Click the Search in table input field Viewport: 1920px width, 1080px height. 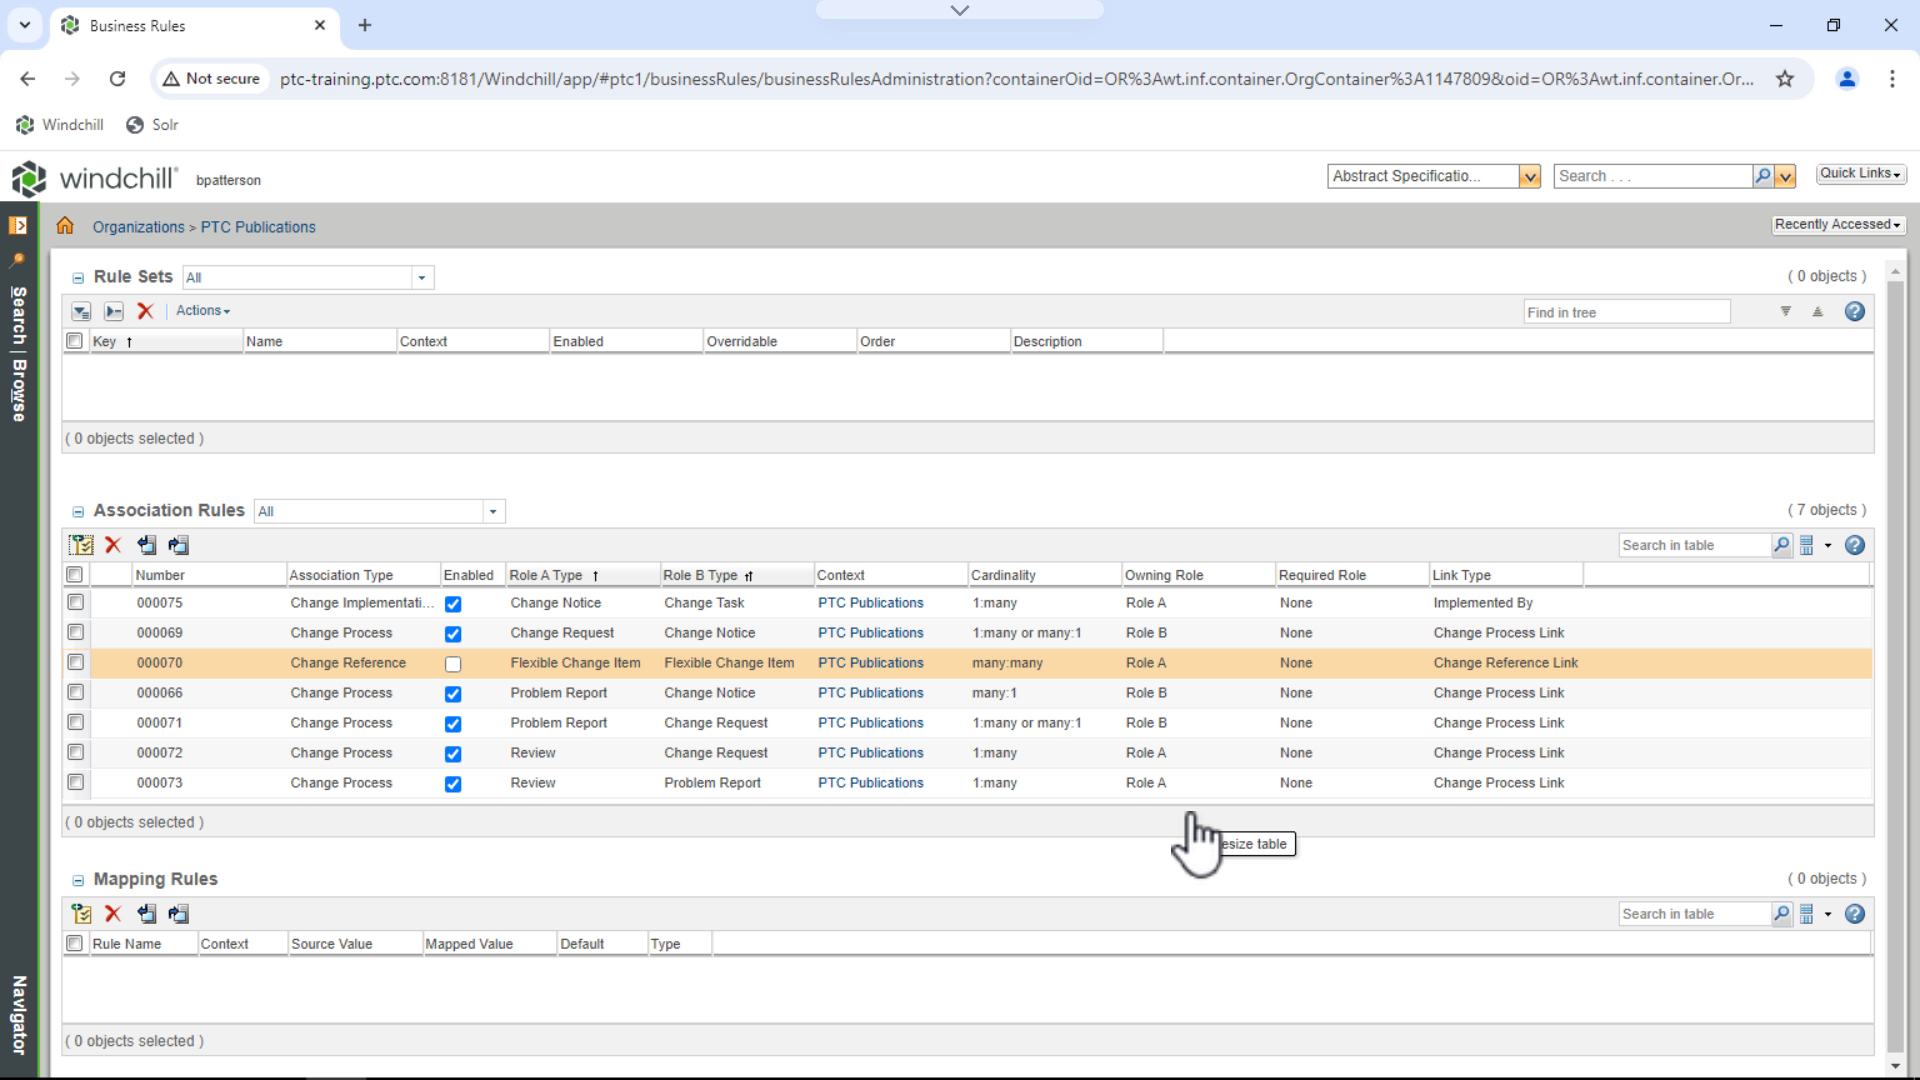click(1690, 545)
